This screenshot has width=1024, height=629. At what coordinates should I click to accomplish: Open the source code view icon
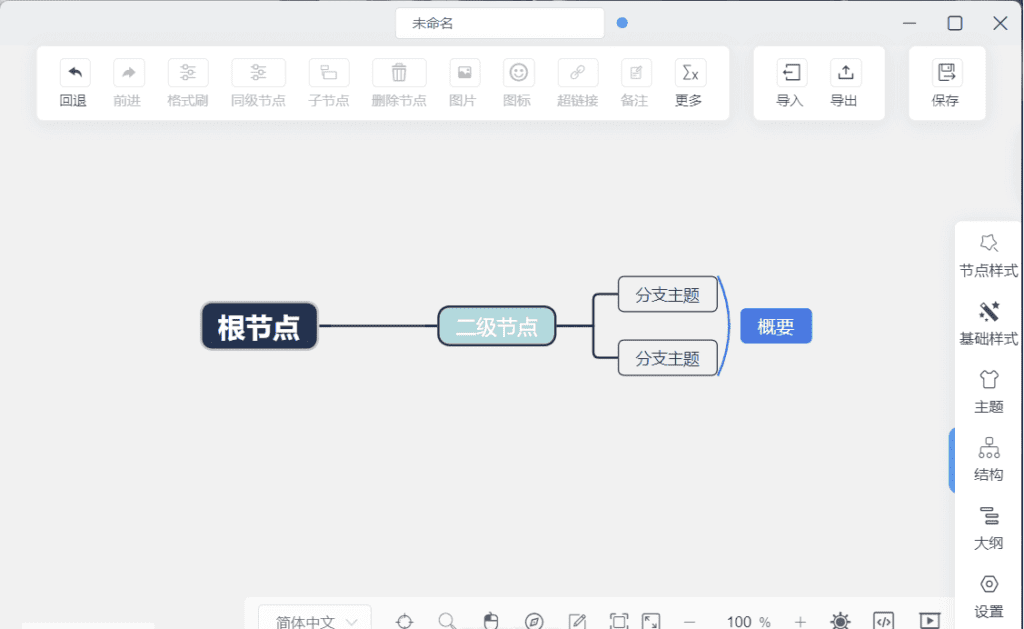pyautogui.click(x=884, y=621)
